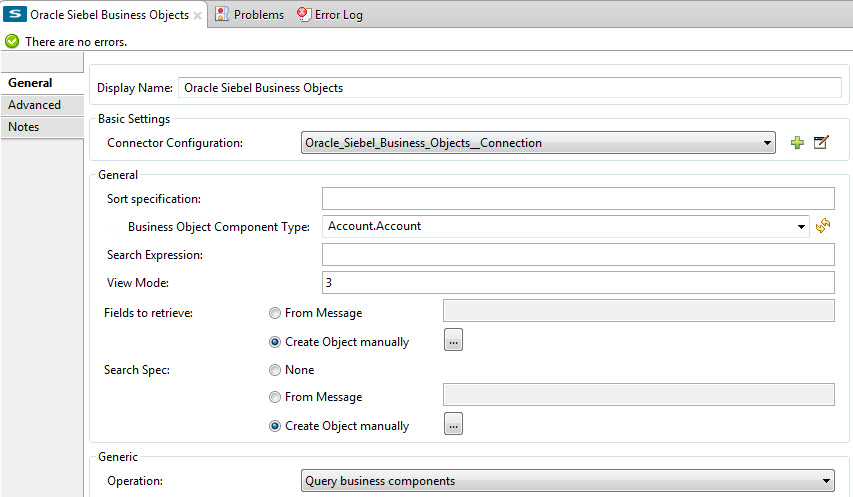Click the Problems tab icon

tap(221, 14)
